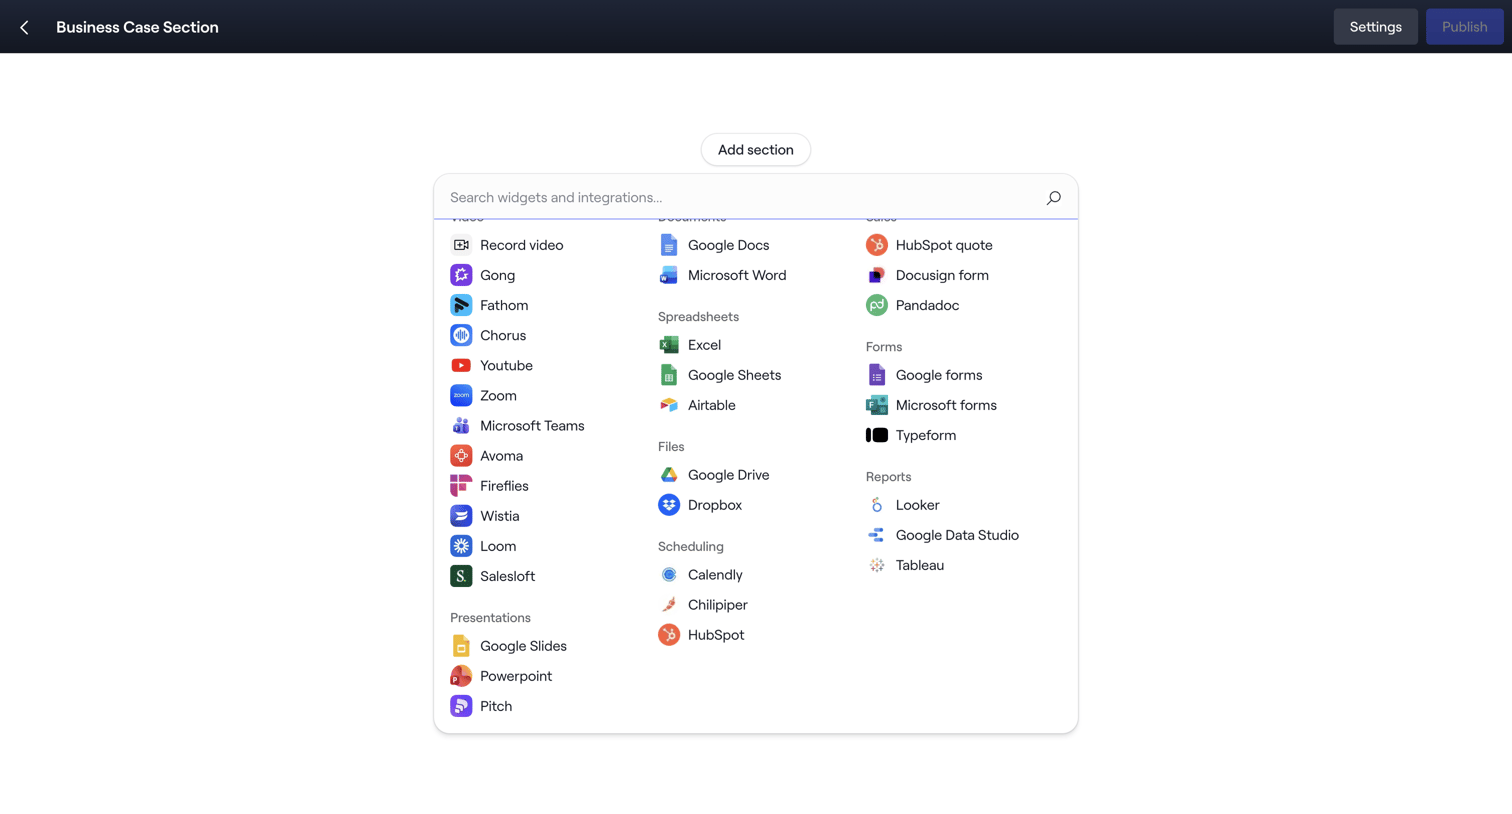
Task: Select the Google Sheets icon
Action: click(x=669, y=375)
